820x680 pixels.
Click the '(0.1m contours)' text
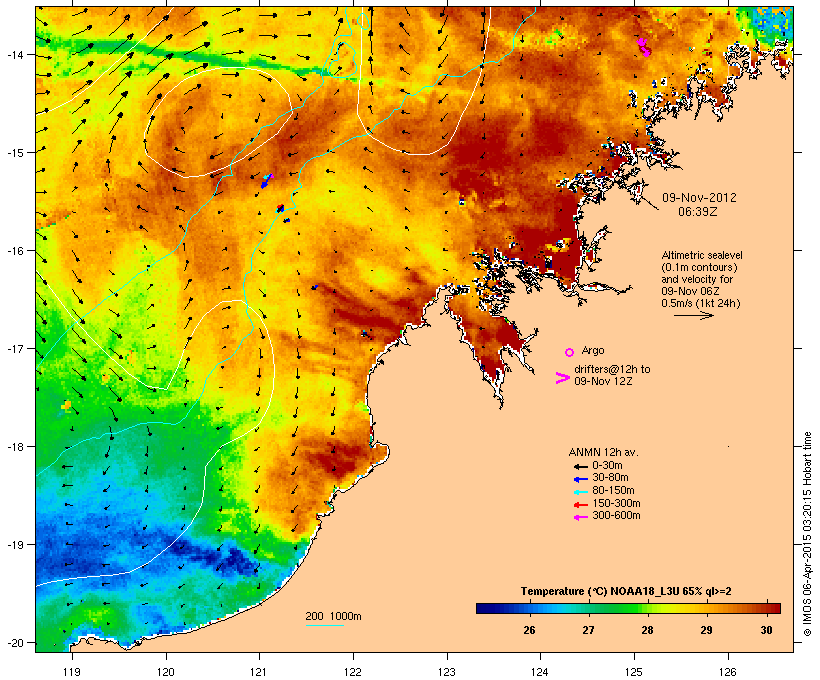(x=699, y=267)
